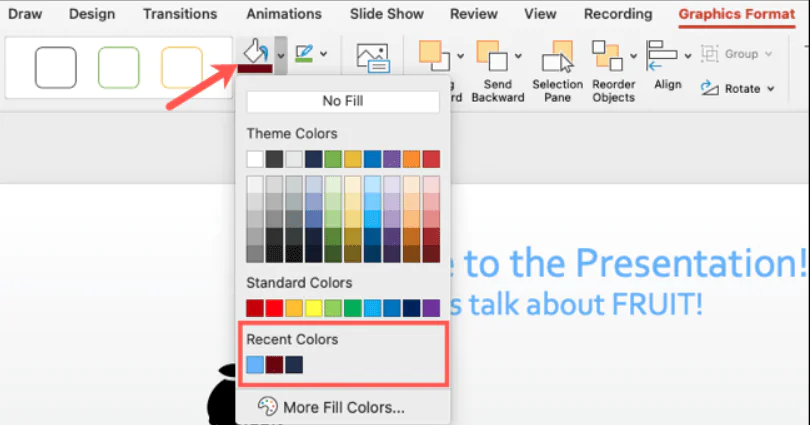This screenshot has height=425, width=810.
Task: Pick dark maroon recent color swatch
Action: [x=274, y=365]
